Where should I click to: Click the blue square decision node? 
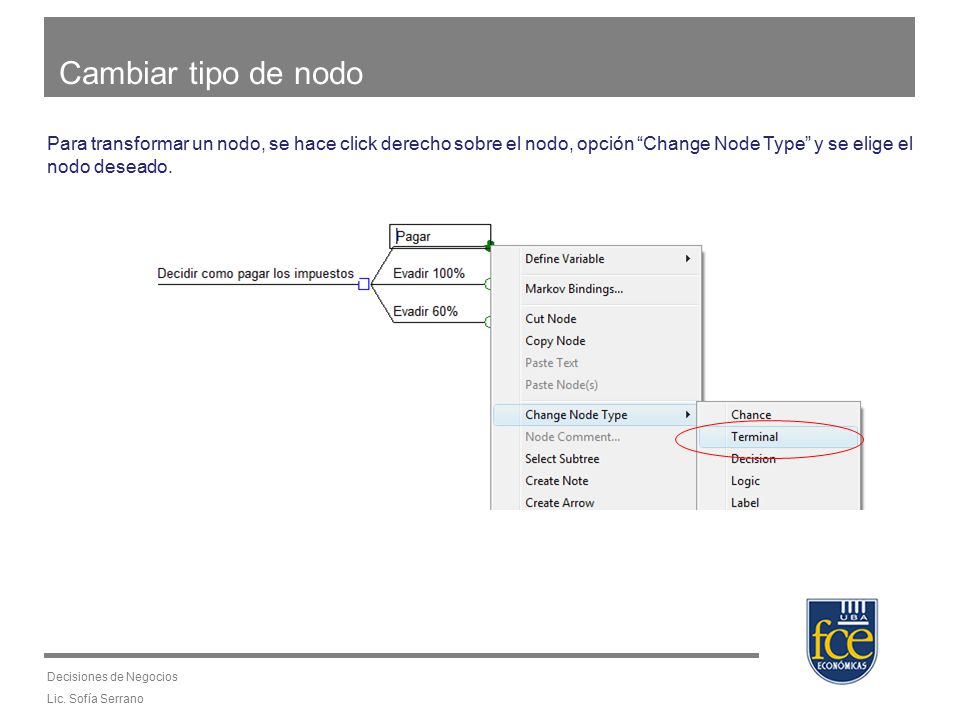point(364,284)
